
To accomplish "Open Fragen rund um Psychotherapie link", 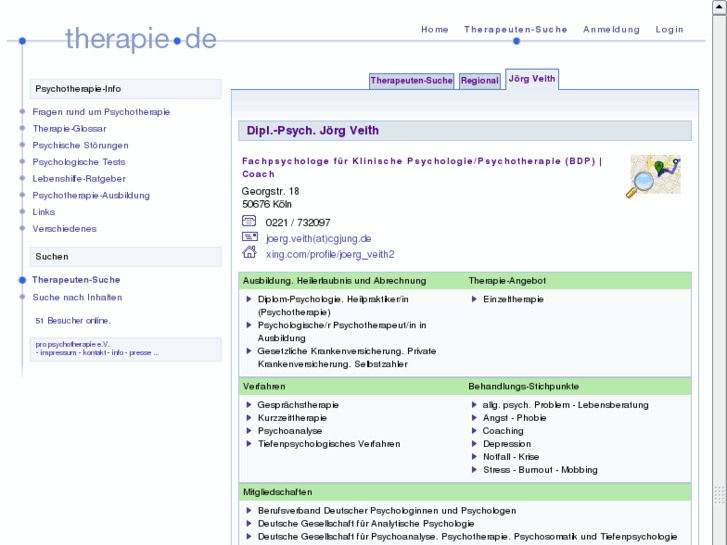I will (x=101, y=112).
